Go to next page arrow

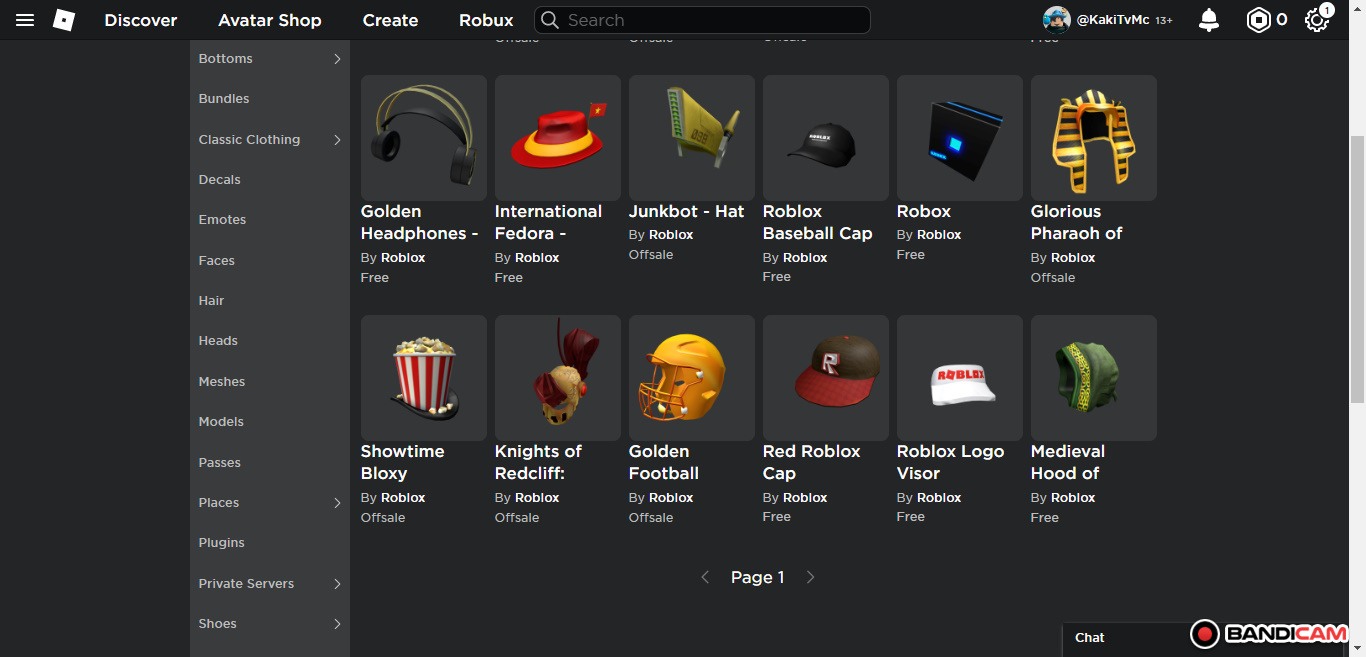(x=810, y=577)
